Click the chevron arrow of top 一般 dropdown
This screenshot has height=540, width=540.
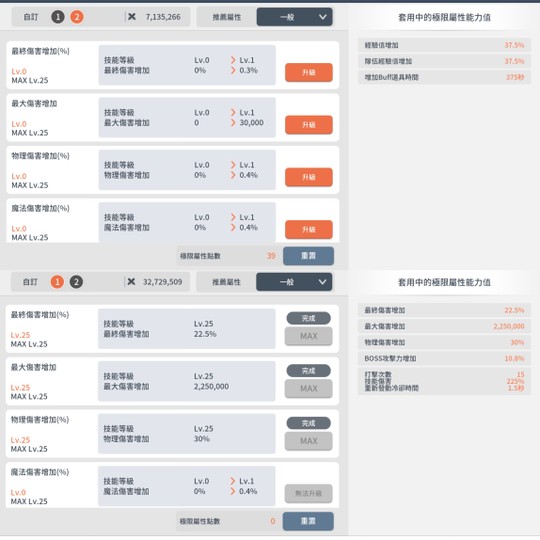coord(323,17)
